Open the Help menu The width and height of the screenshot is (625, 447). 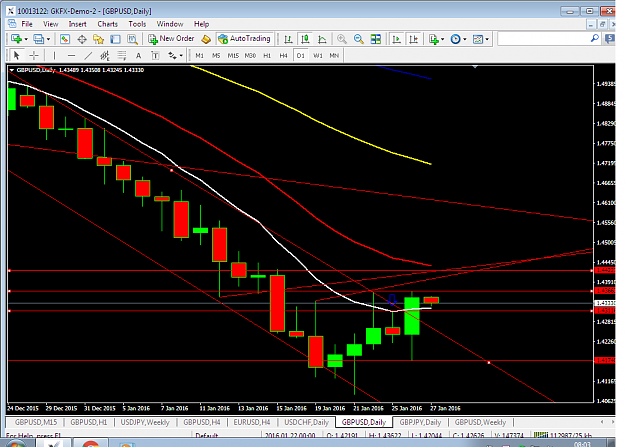pyautogui.click(x=201, y=24)
